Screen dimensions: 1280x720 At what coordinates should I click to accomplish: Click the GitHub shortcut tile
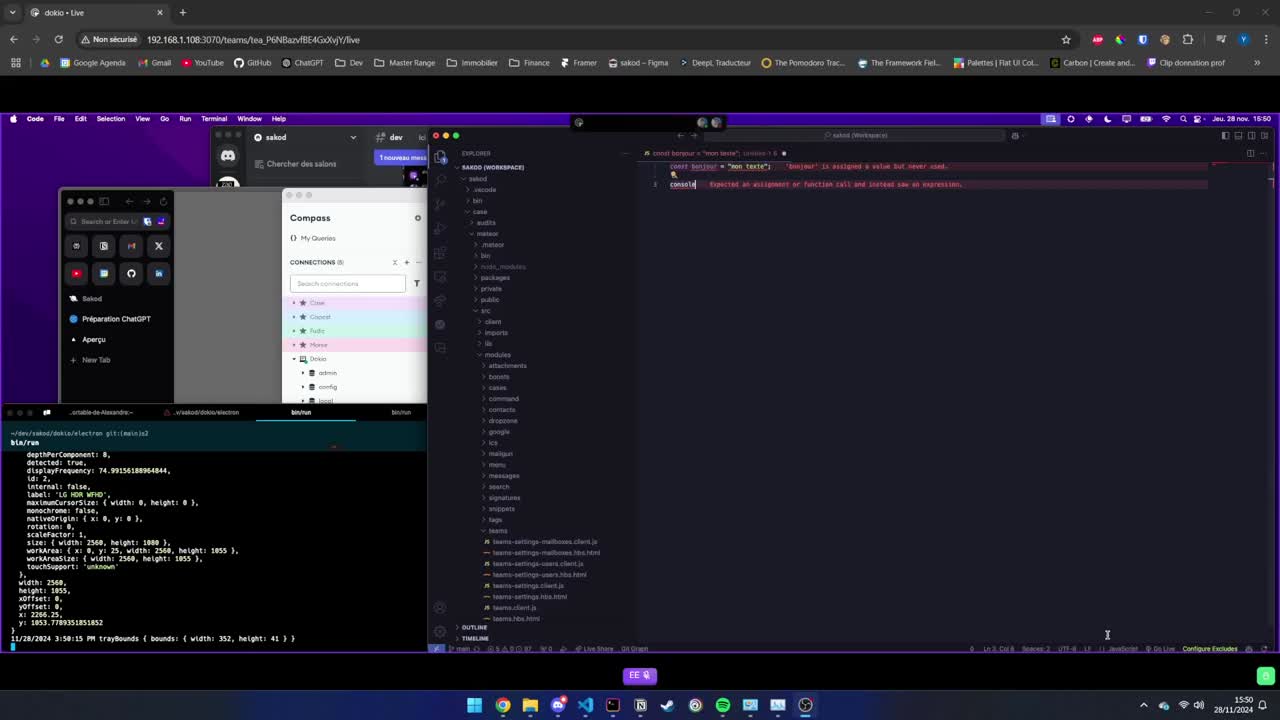(x=131, y=273)
